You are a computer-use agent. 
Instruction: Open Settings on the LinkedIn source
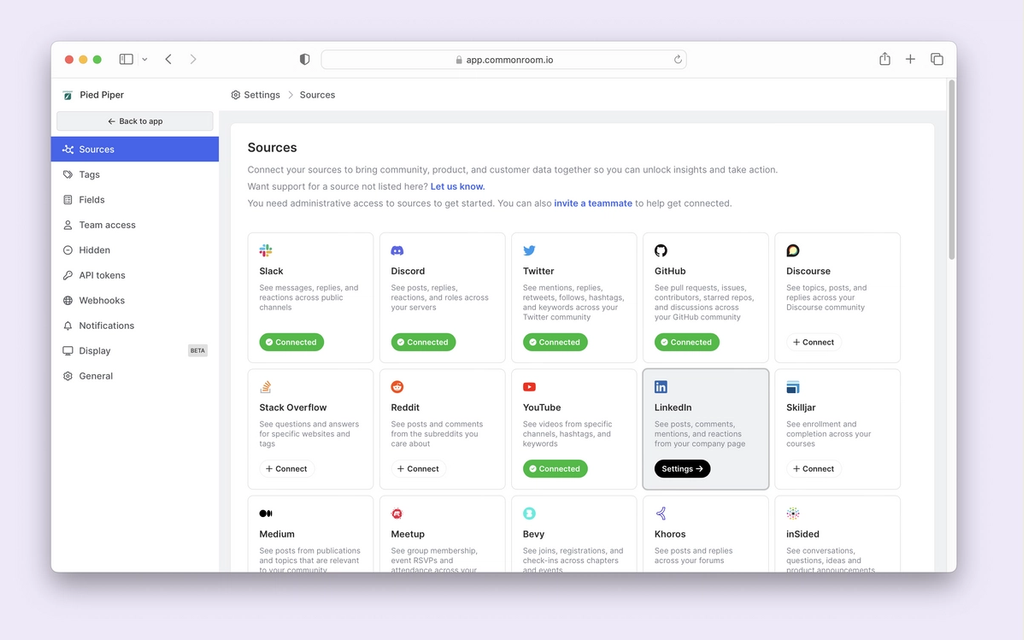tap(682, 468)
